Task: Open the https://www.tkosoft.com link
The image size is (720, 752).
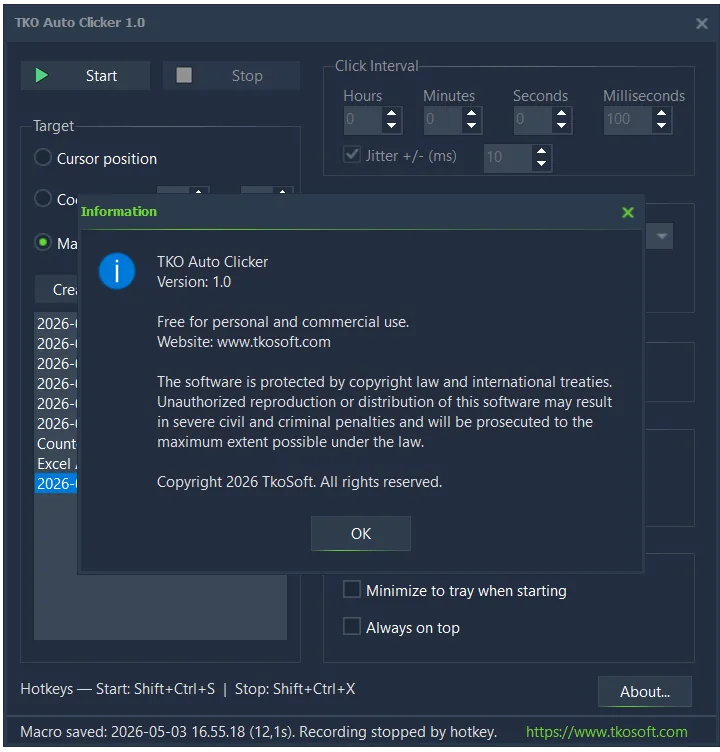Action: [606, 731]
